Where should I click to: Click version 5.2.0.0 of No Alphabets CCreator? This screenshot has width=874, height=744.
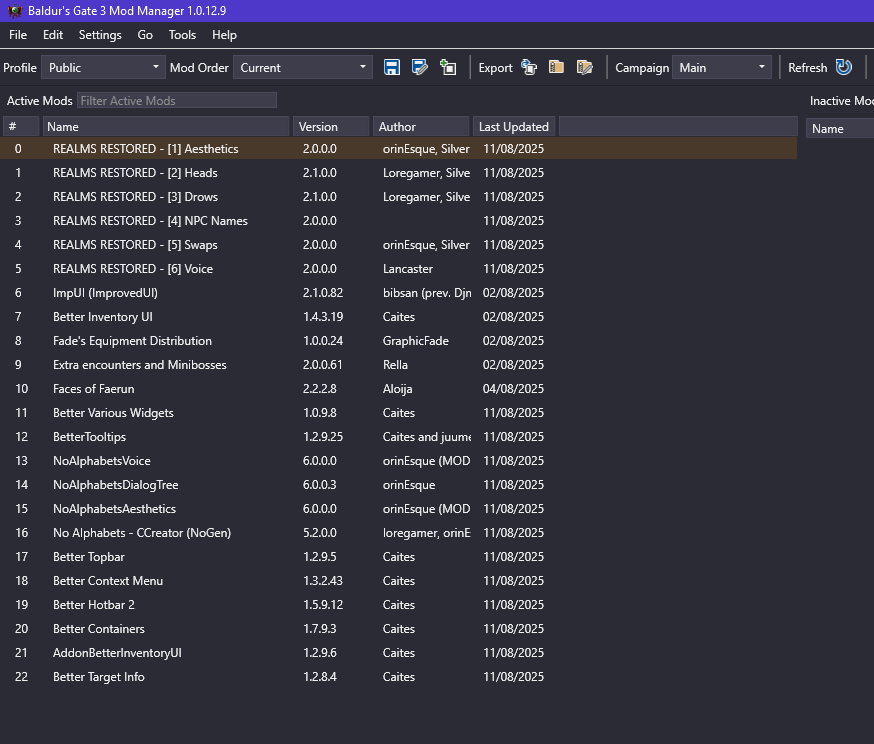(x=319, y=532)
